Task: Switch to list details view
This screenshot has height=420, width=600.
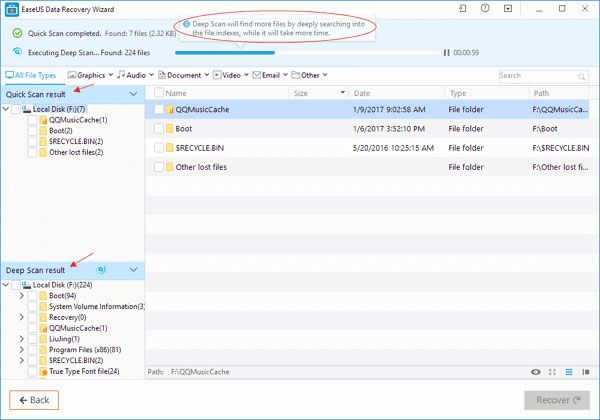Action: click(x=569, y=370)
